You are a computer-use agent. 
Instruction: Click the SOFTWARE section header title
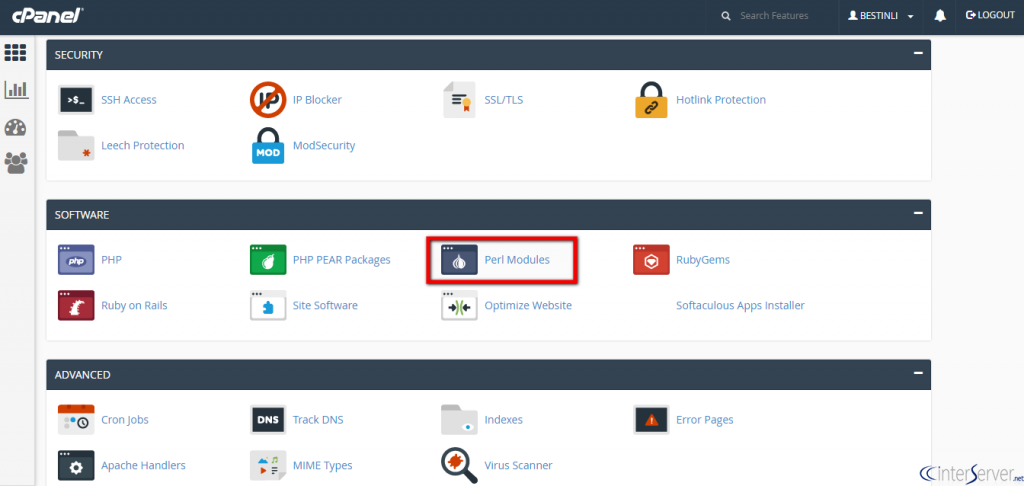82,214
